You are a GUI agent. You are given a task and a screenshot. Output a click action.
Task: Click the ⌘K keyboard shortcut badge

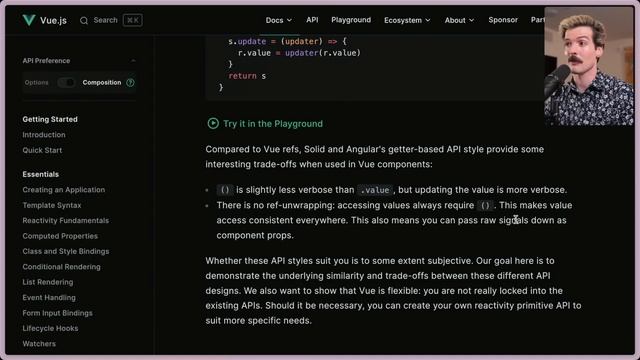133,20
